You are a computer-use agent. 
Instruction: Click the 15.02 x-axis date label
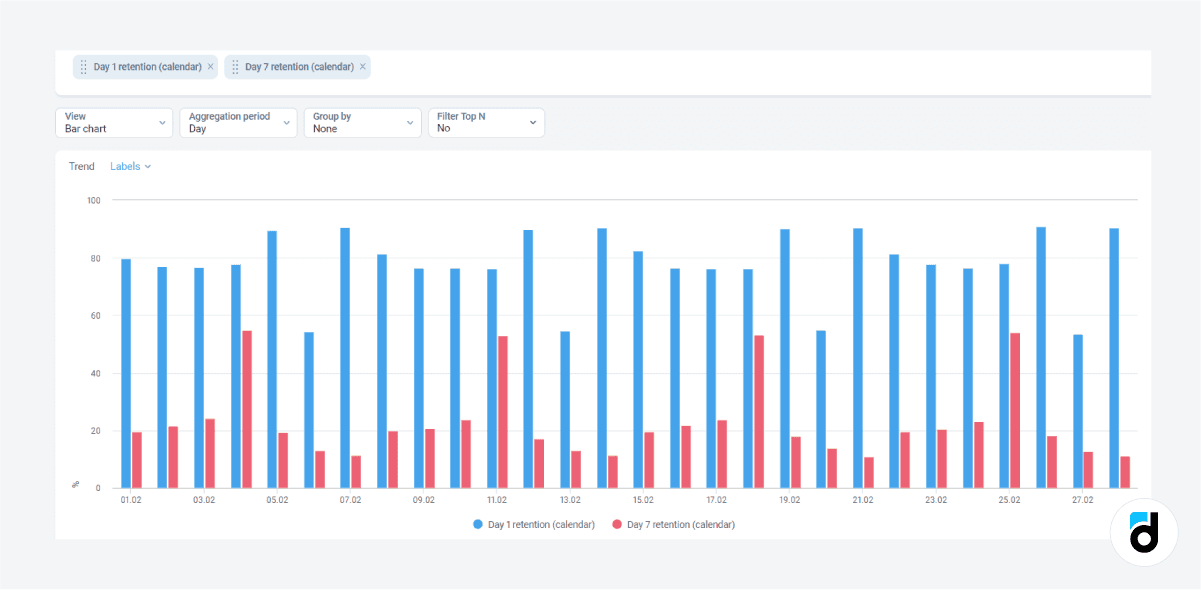click(x=643, y=500)
